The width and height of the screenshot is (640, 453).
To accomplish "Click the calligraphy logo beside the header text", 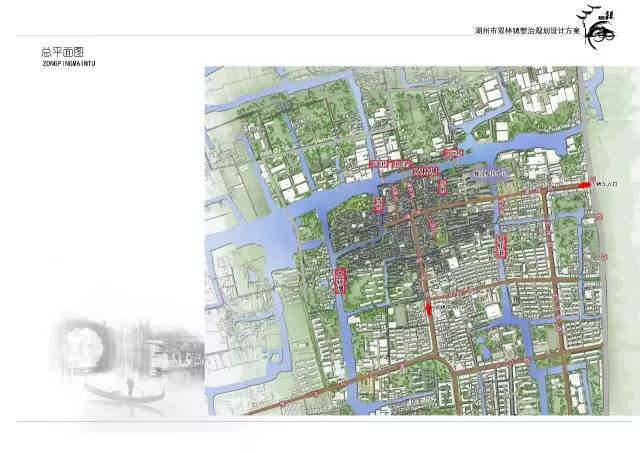I will (597, 29).
